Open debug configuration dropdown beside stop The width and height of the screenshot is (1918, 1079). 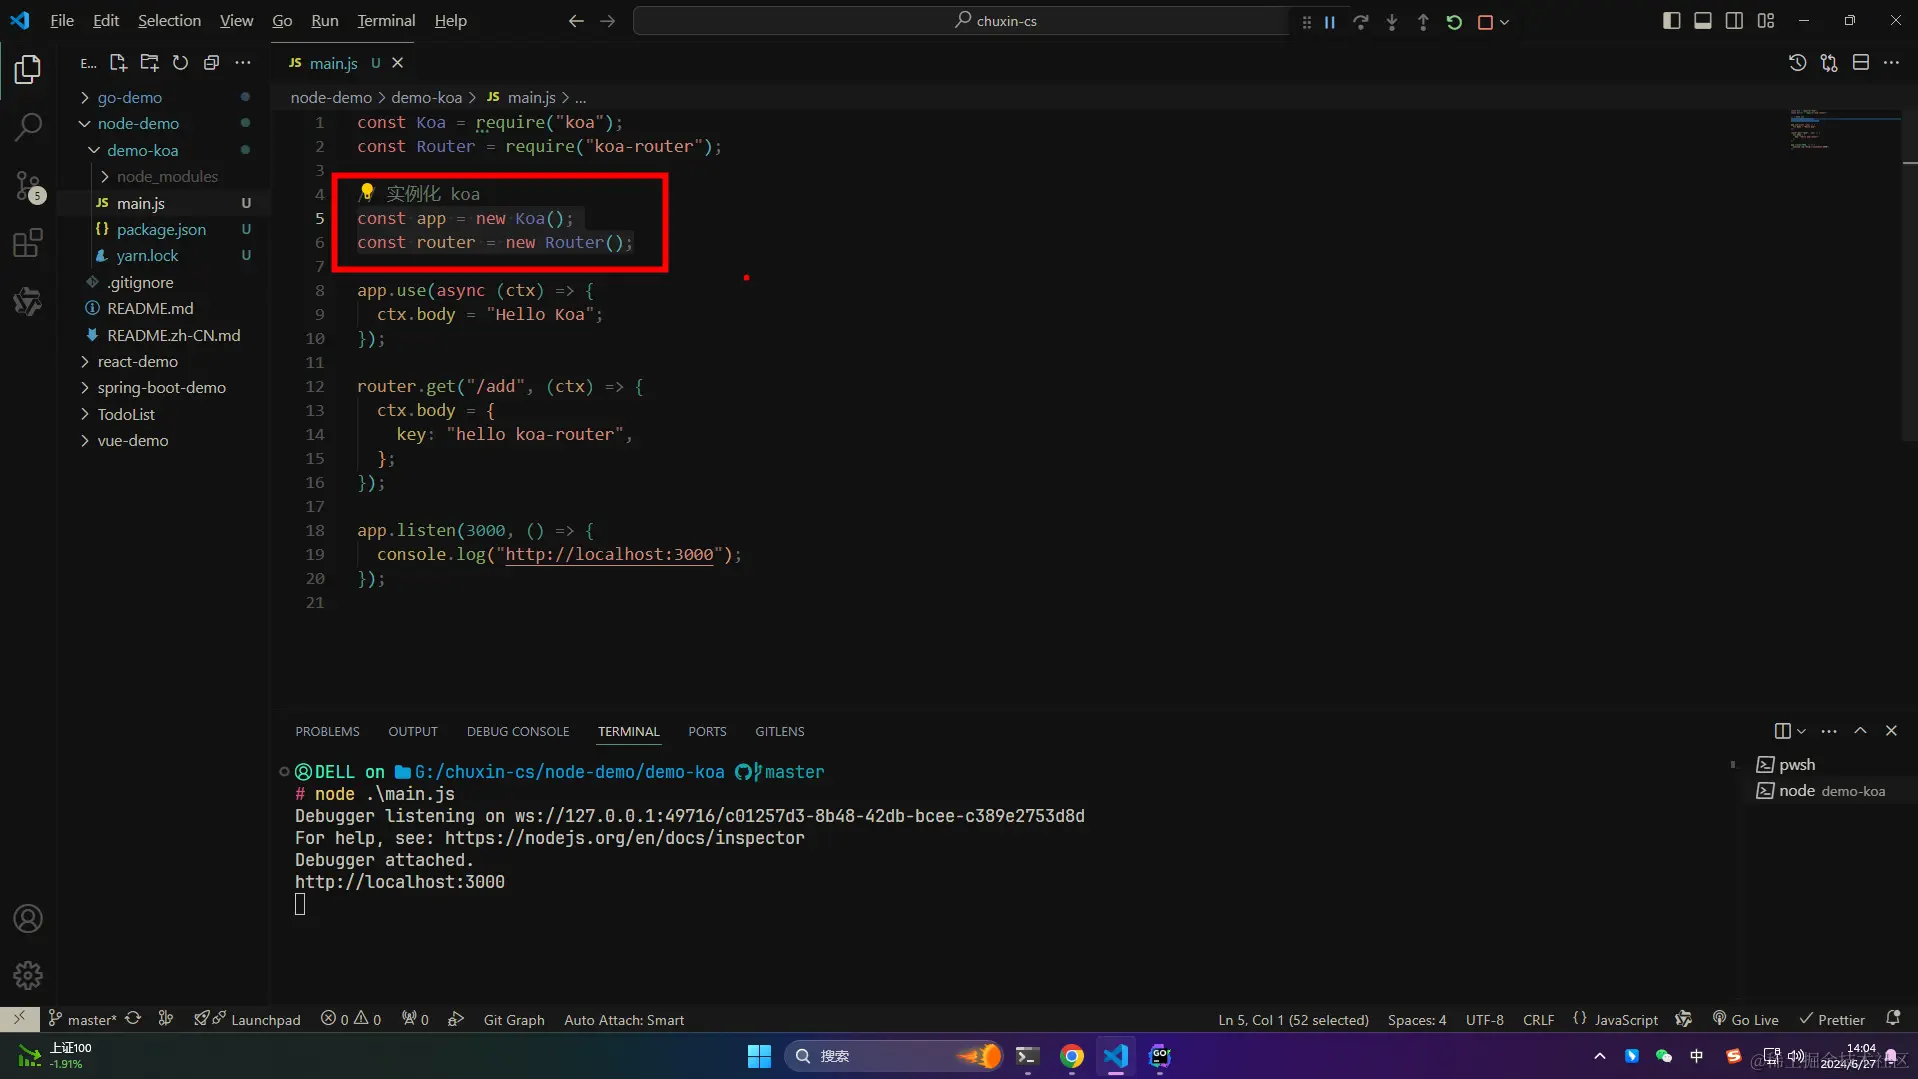pos(1504,21)
